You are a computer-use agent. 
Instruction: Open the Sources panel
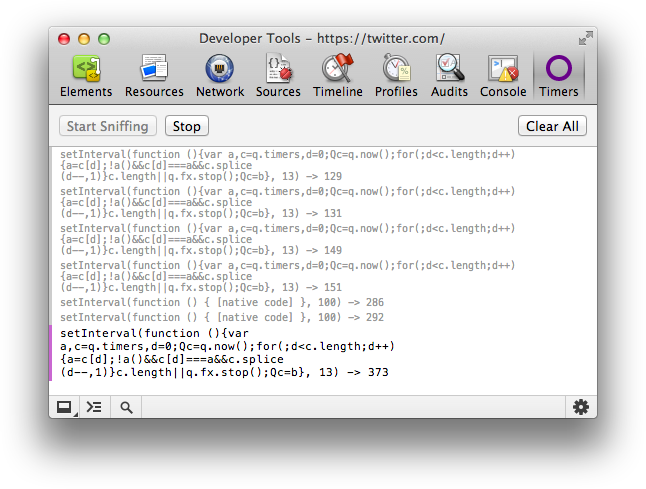(278, 76)
